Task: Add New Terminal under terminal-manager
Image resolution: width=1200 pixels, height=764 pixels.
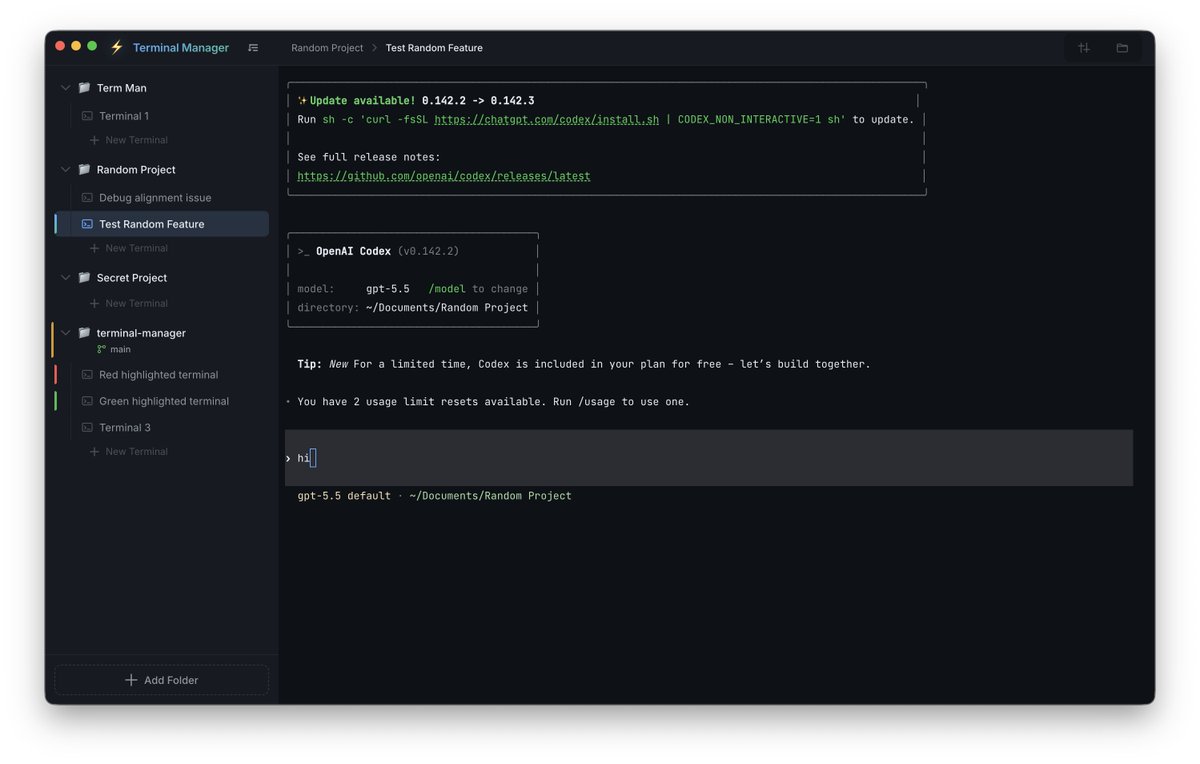Action: click(x=128, y=452)
